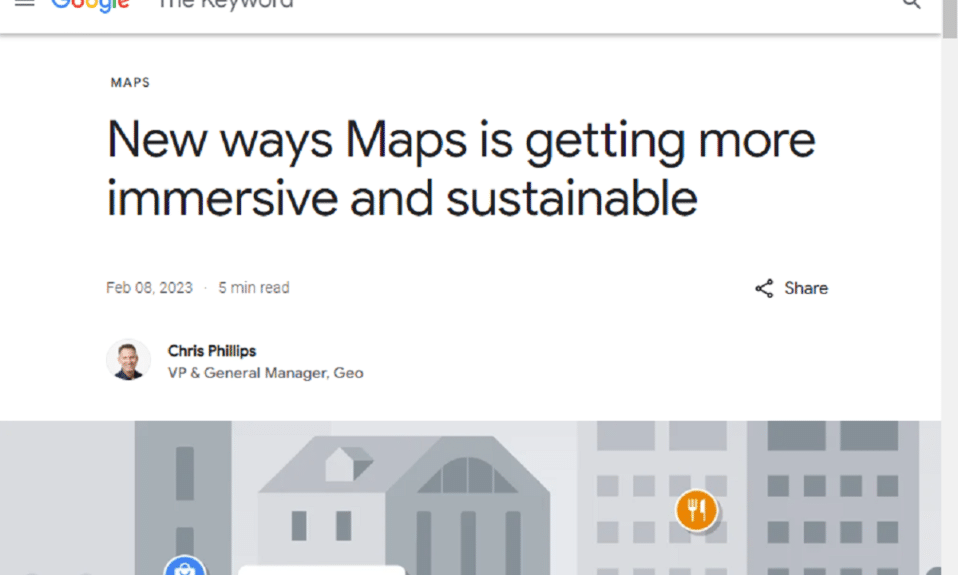The height and width of the screenshot is (575, 958).
Task: Click the Share button label
Action: click(806, 288)
